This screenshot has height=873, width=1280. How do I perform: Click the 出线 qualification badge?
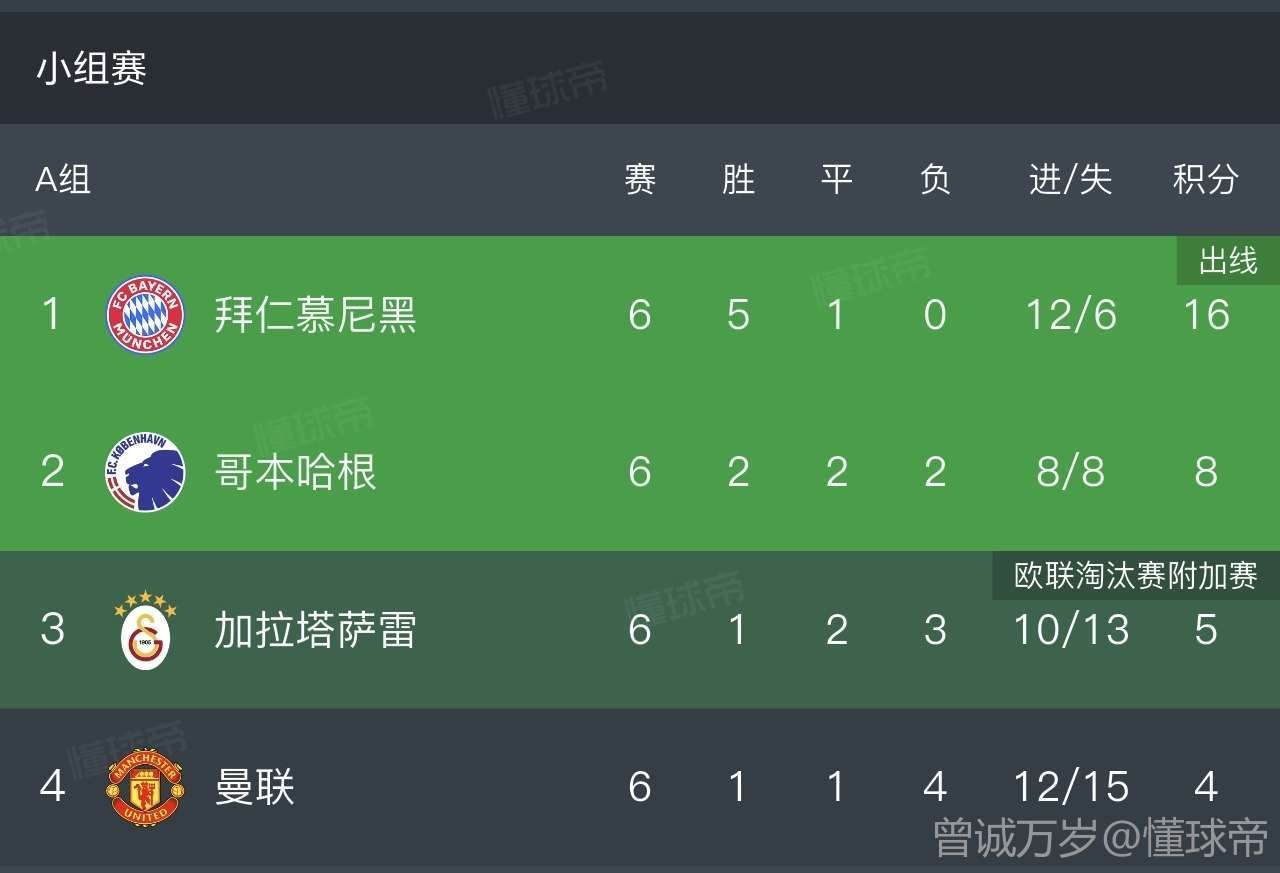tap(1228, 261)
